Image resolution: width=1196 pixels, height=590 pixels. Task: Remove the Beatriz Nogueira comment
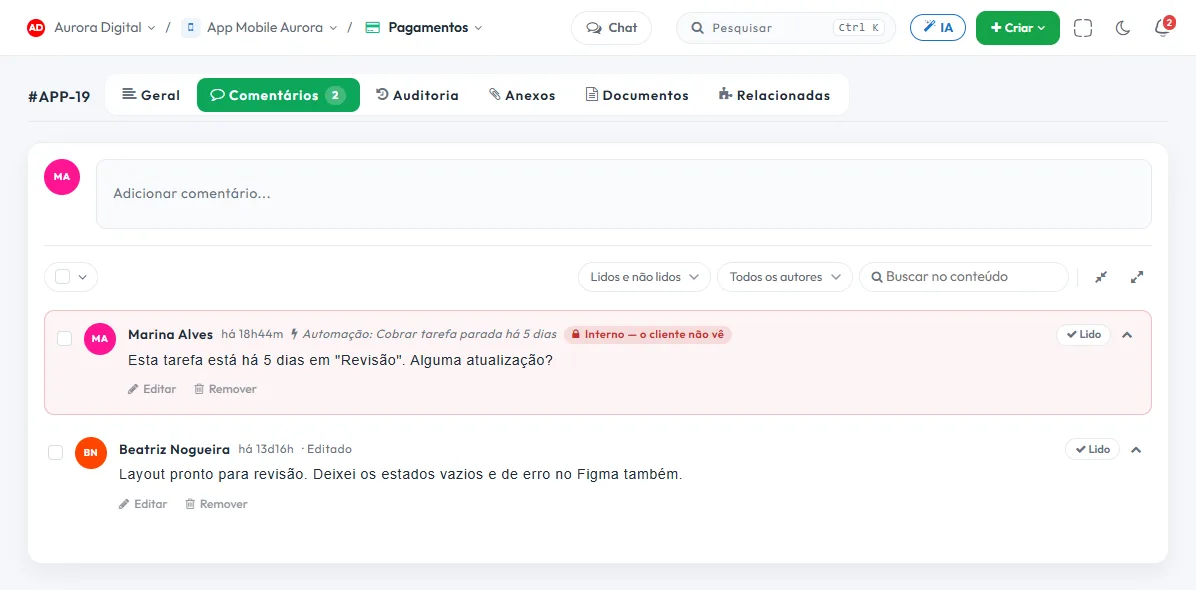[216, 504]
